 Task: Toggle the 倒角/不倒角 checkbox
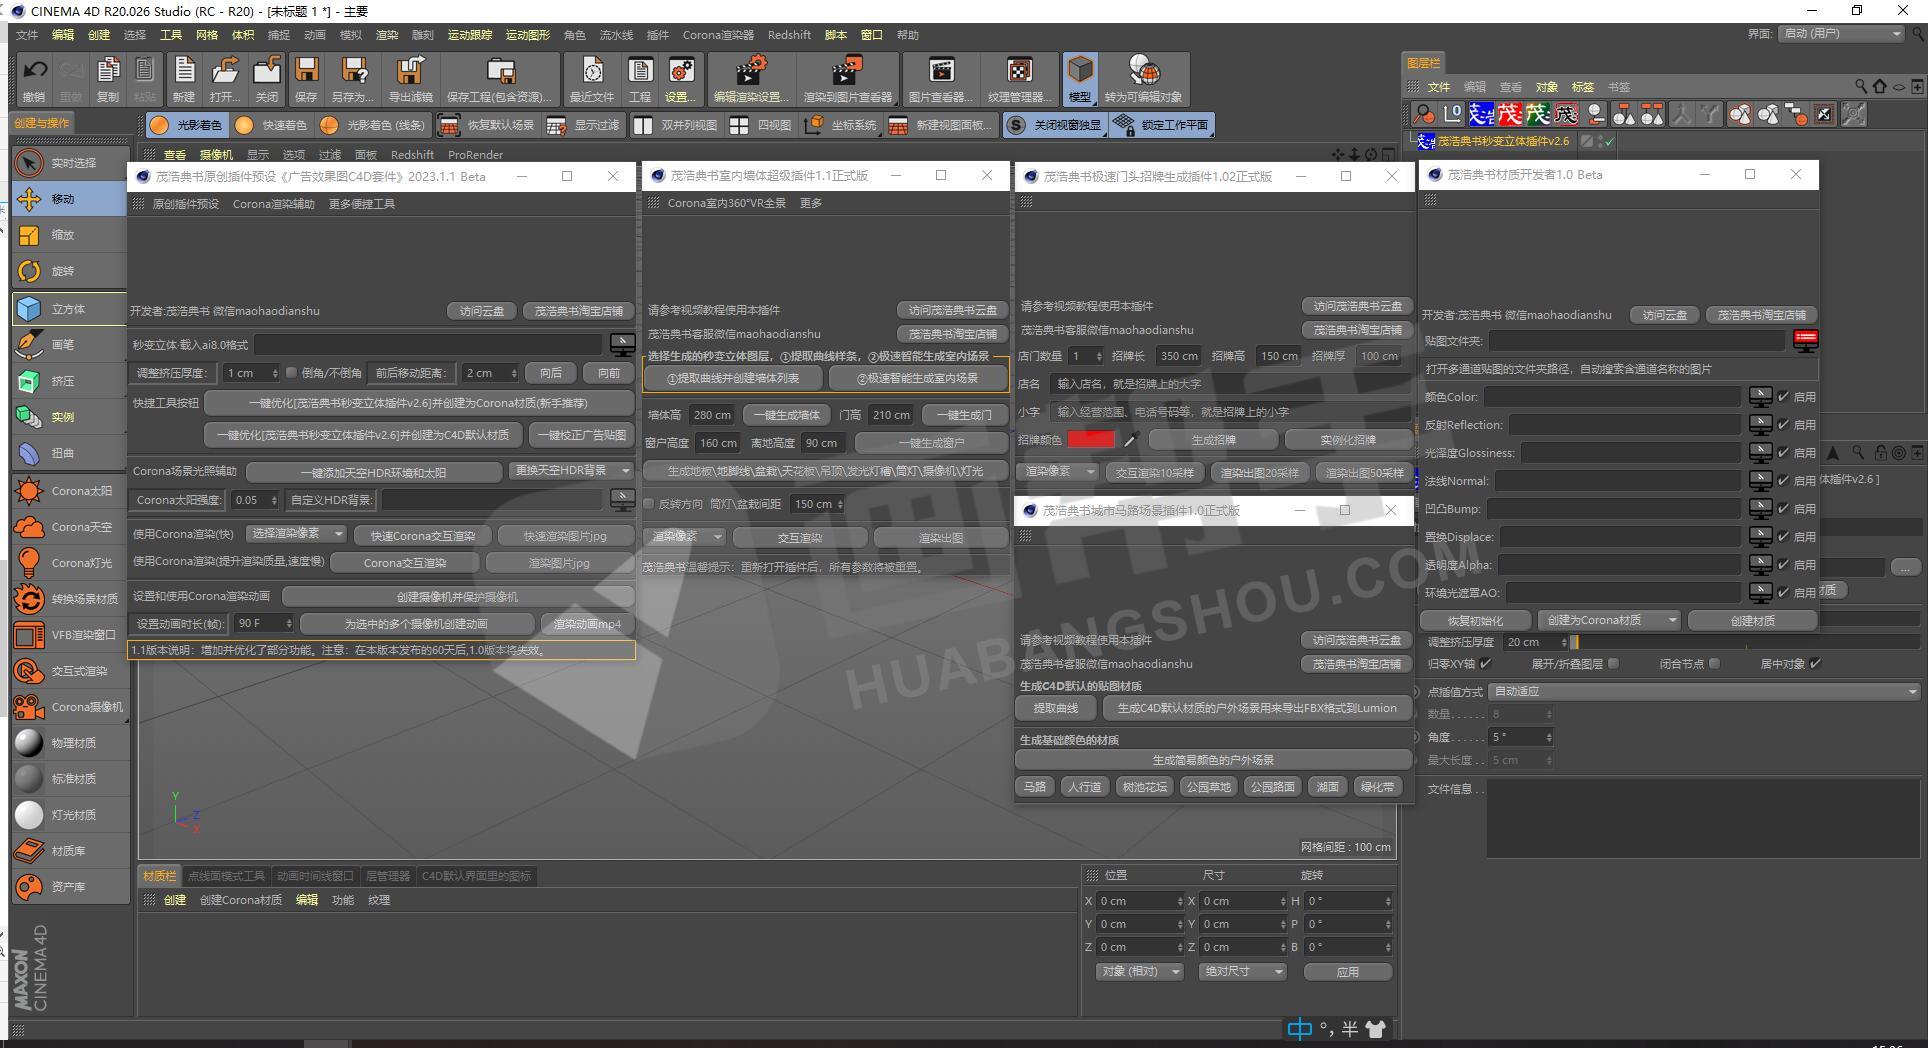291,373
